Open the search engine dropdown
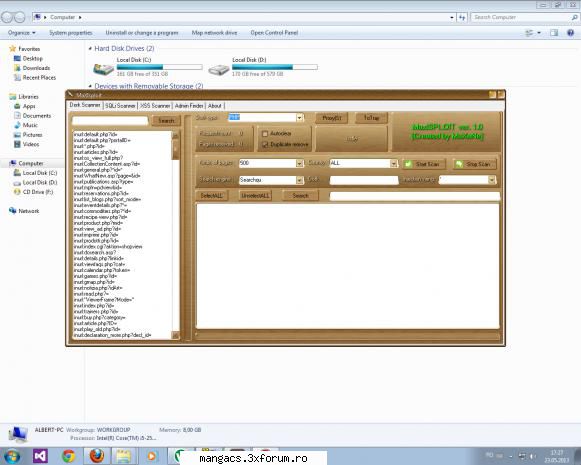Image resolution: width=581 pixels, height=465 pixels. tap(299, 180)
